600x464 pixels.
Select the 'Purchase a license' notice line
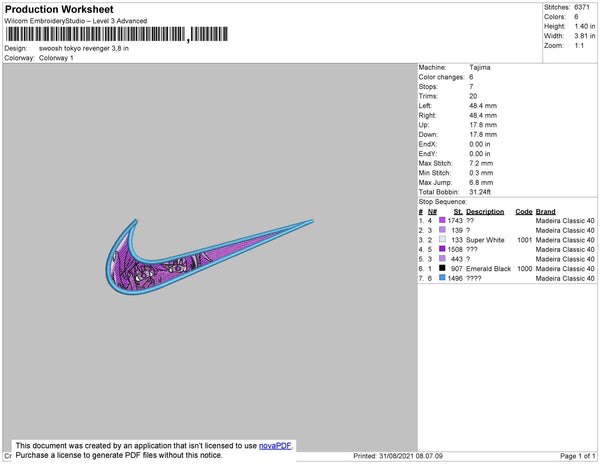119,455
